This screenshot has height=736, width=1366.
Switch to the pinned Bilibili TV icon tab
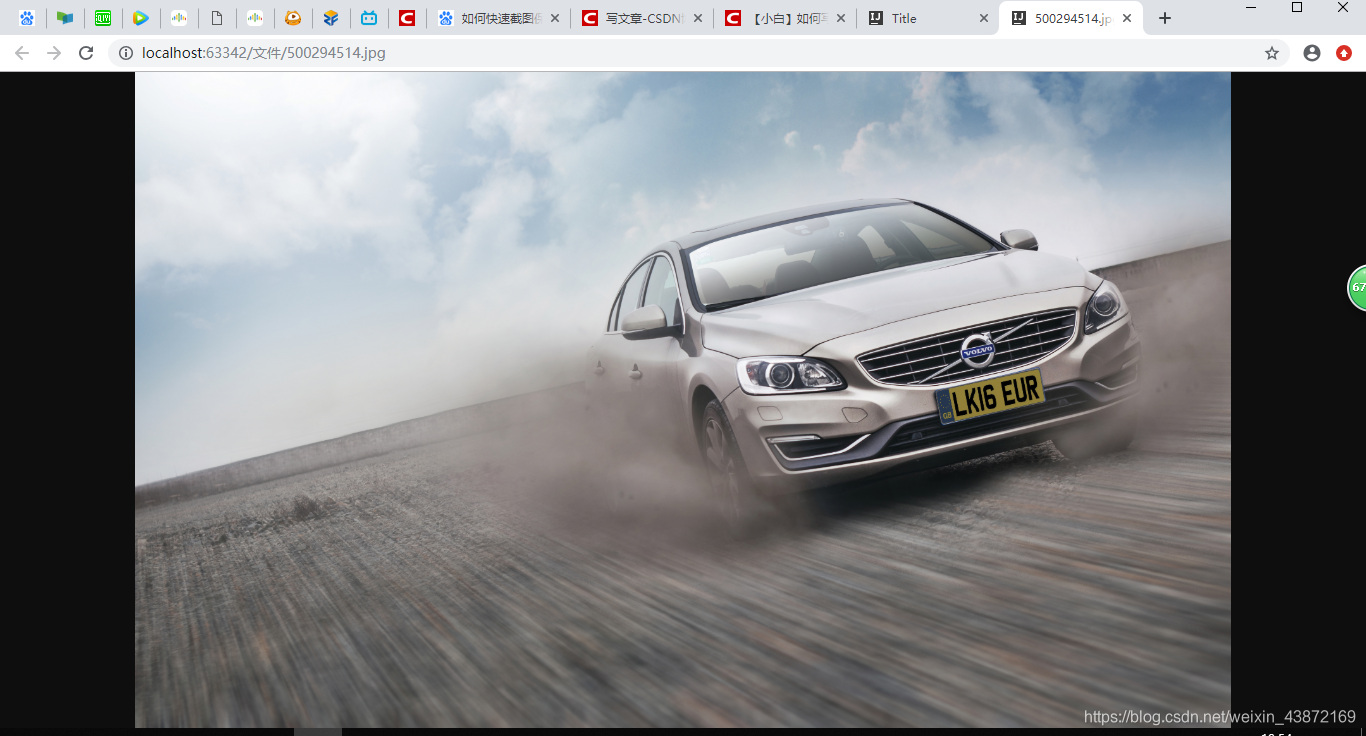tap(369, 18)
